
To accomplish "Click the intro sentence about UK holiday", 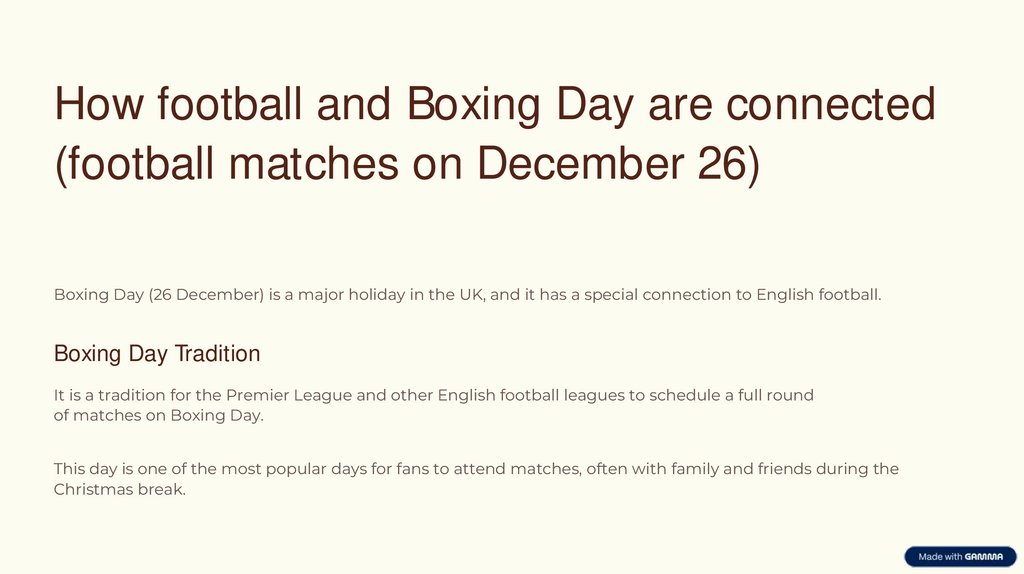I will point(467,294).
